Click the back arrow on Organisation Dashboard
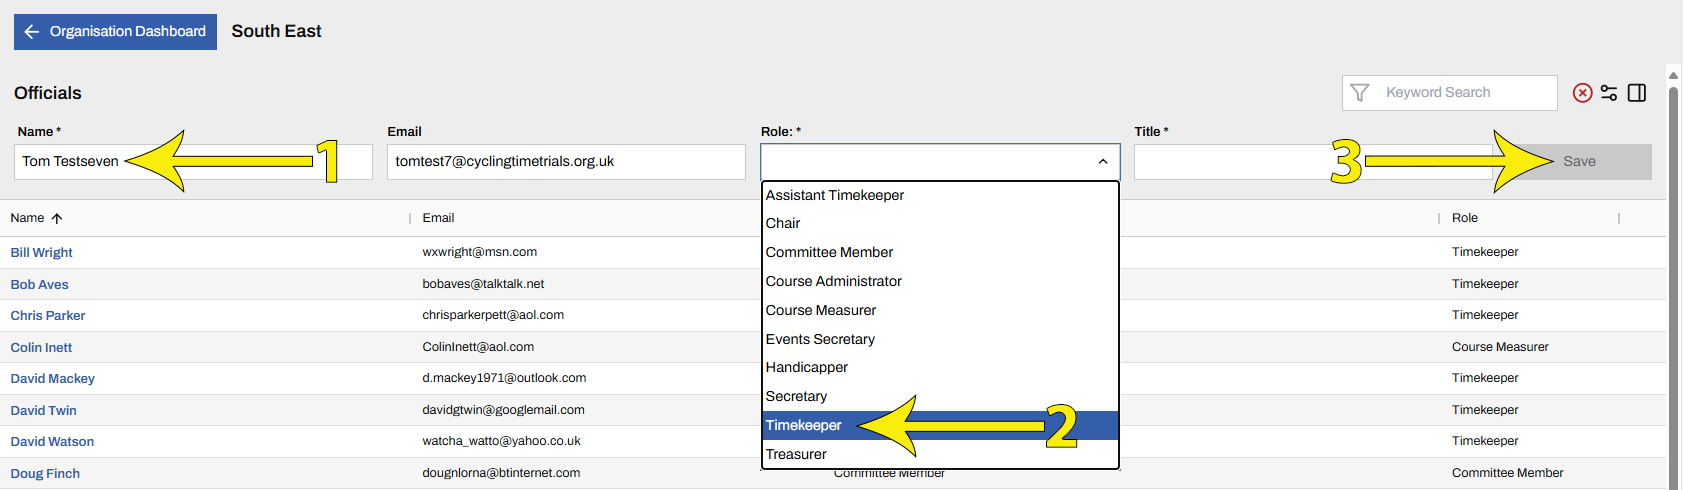The image size is (1683, 490). click(32, 32)
